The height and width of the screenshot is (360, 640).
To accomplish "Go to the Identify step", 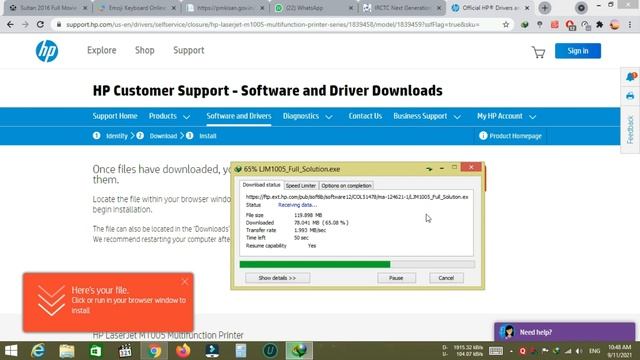I will point(110,136).
